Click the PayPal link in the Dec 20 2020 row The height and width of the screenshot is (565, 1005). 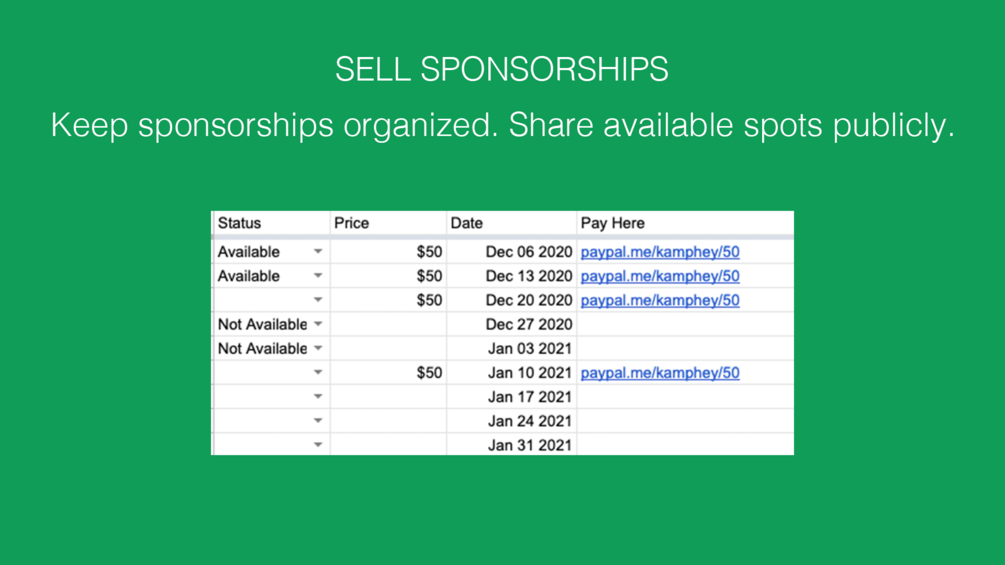click(660, 300)
